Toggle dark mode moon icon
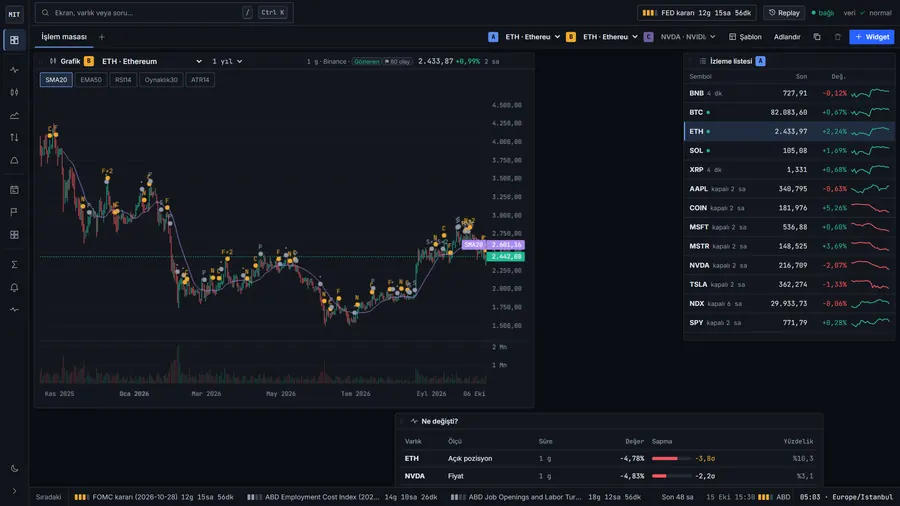The width and height of the screenshot is (900, 506). coord(14,469)
